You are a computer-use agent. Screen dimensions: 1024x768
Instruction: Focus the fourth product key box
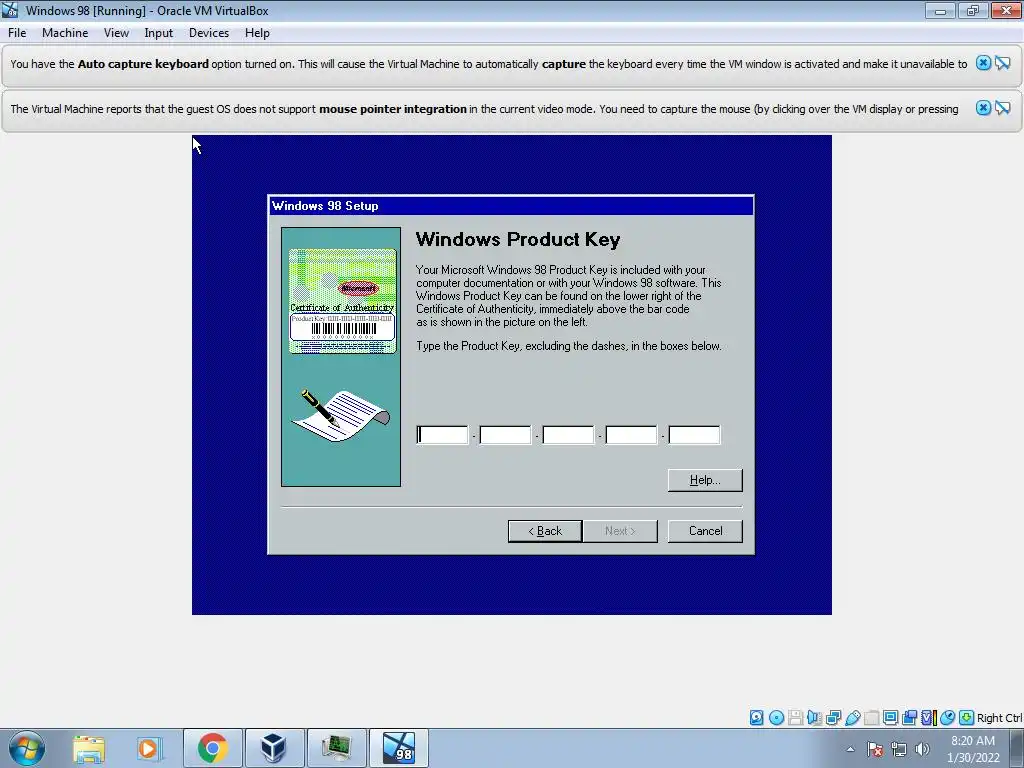[x=632, y=435]
